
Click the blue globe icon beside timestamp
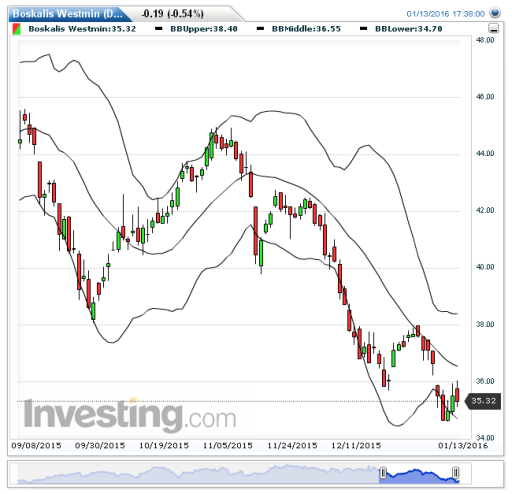click(495, 13)
